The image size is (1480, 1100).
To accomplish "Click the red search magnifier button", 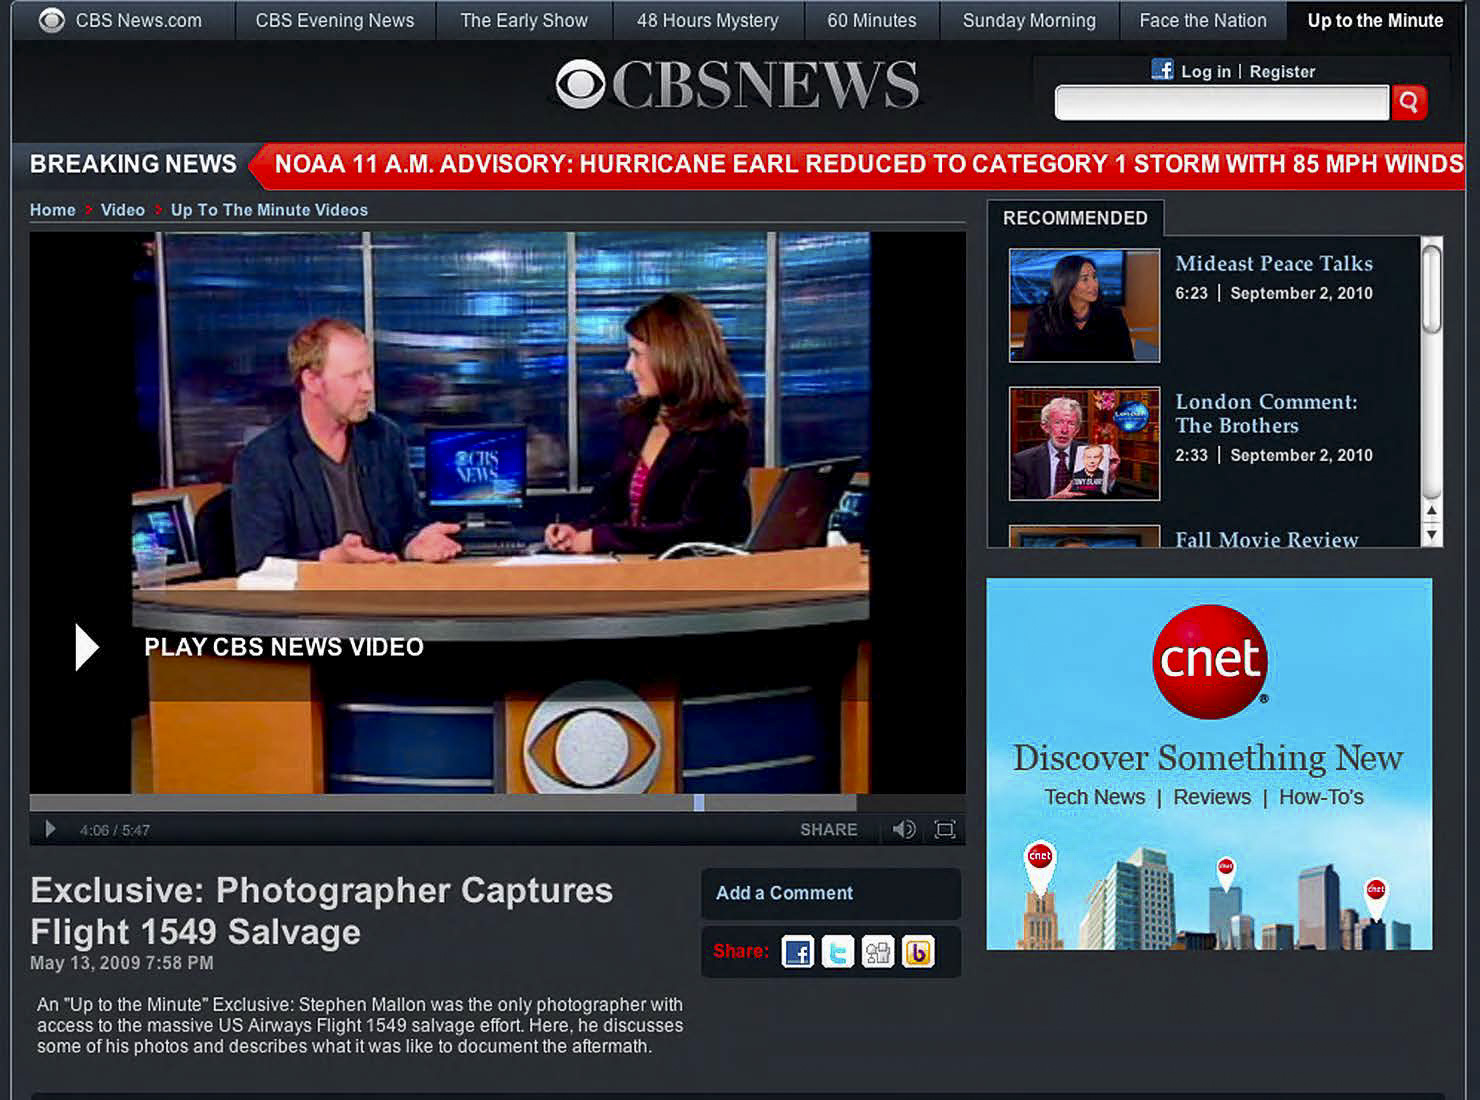I will coord(1409,102).
